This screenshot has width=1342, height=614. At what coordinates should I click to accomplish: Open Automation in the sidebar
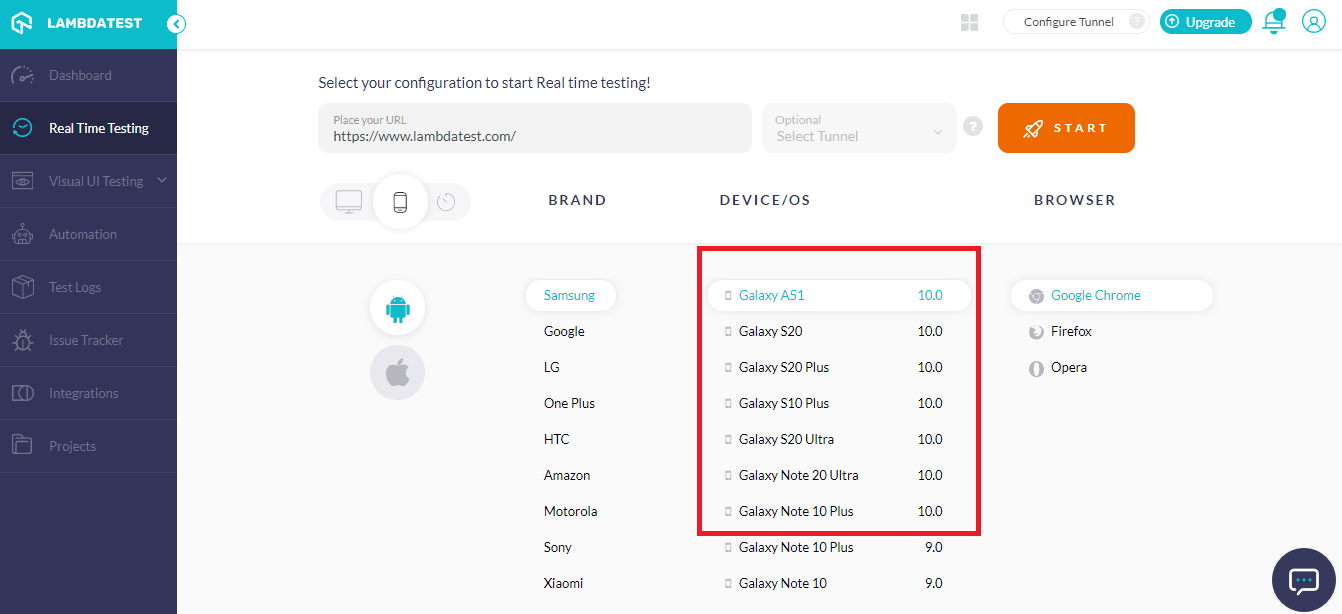pos(83,234)
